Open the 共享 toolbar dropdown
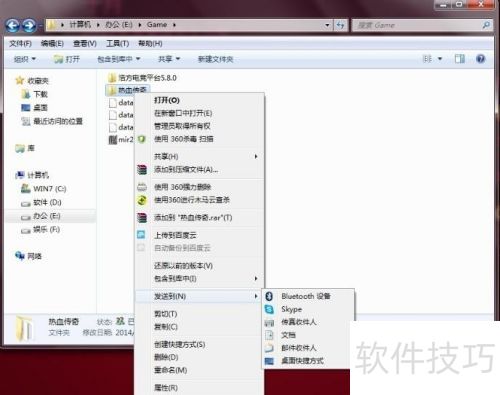The width and height of the screenshot is (500, 395). click(169, 59)
